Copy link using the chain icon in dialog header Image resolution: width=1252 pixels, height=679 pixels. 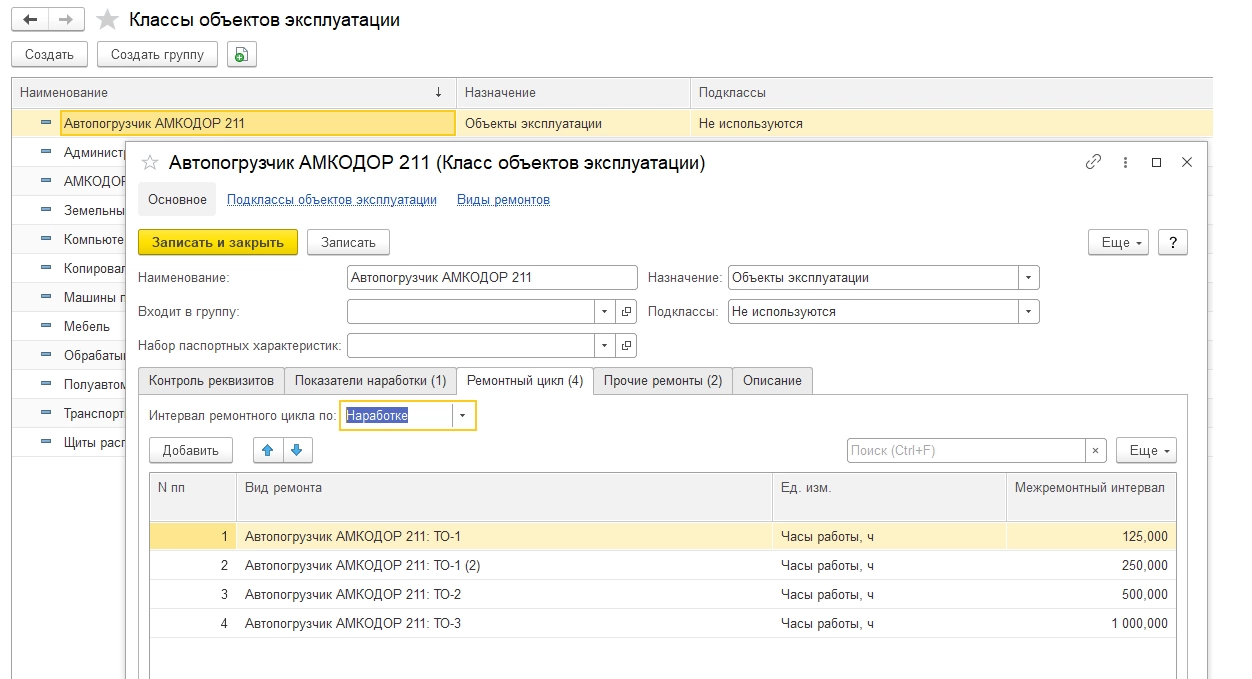(x=1093, y=162)
